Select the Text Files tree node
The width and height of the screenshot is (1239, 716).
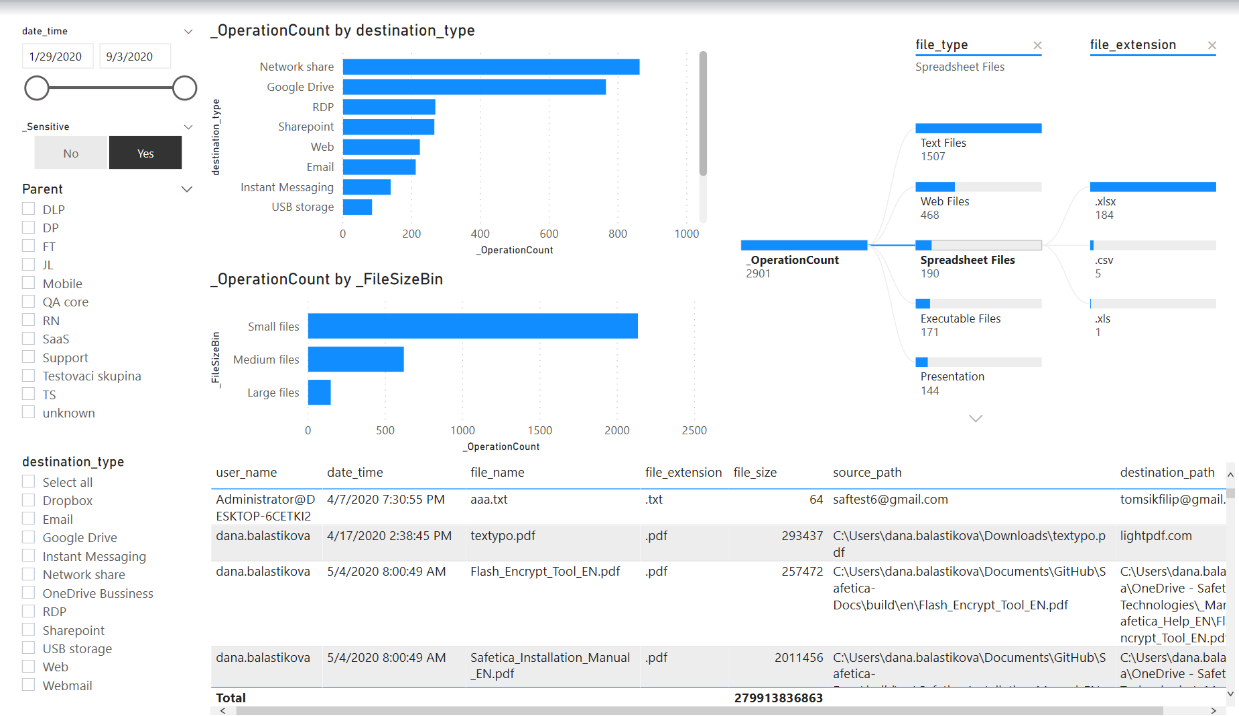[977, 129]
